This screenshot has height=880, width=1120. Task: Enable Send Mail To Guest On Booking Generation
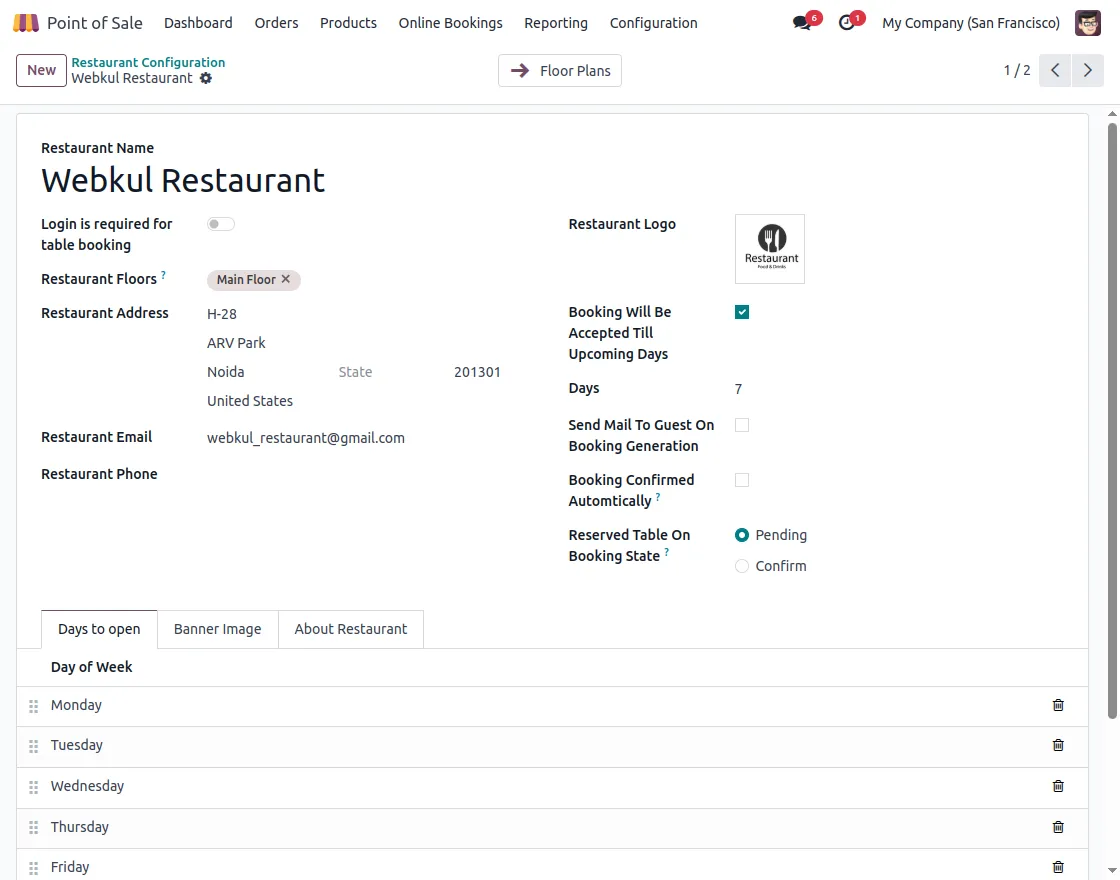click(742, 425)
